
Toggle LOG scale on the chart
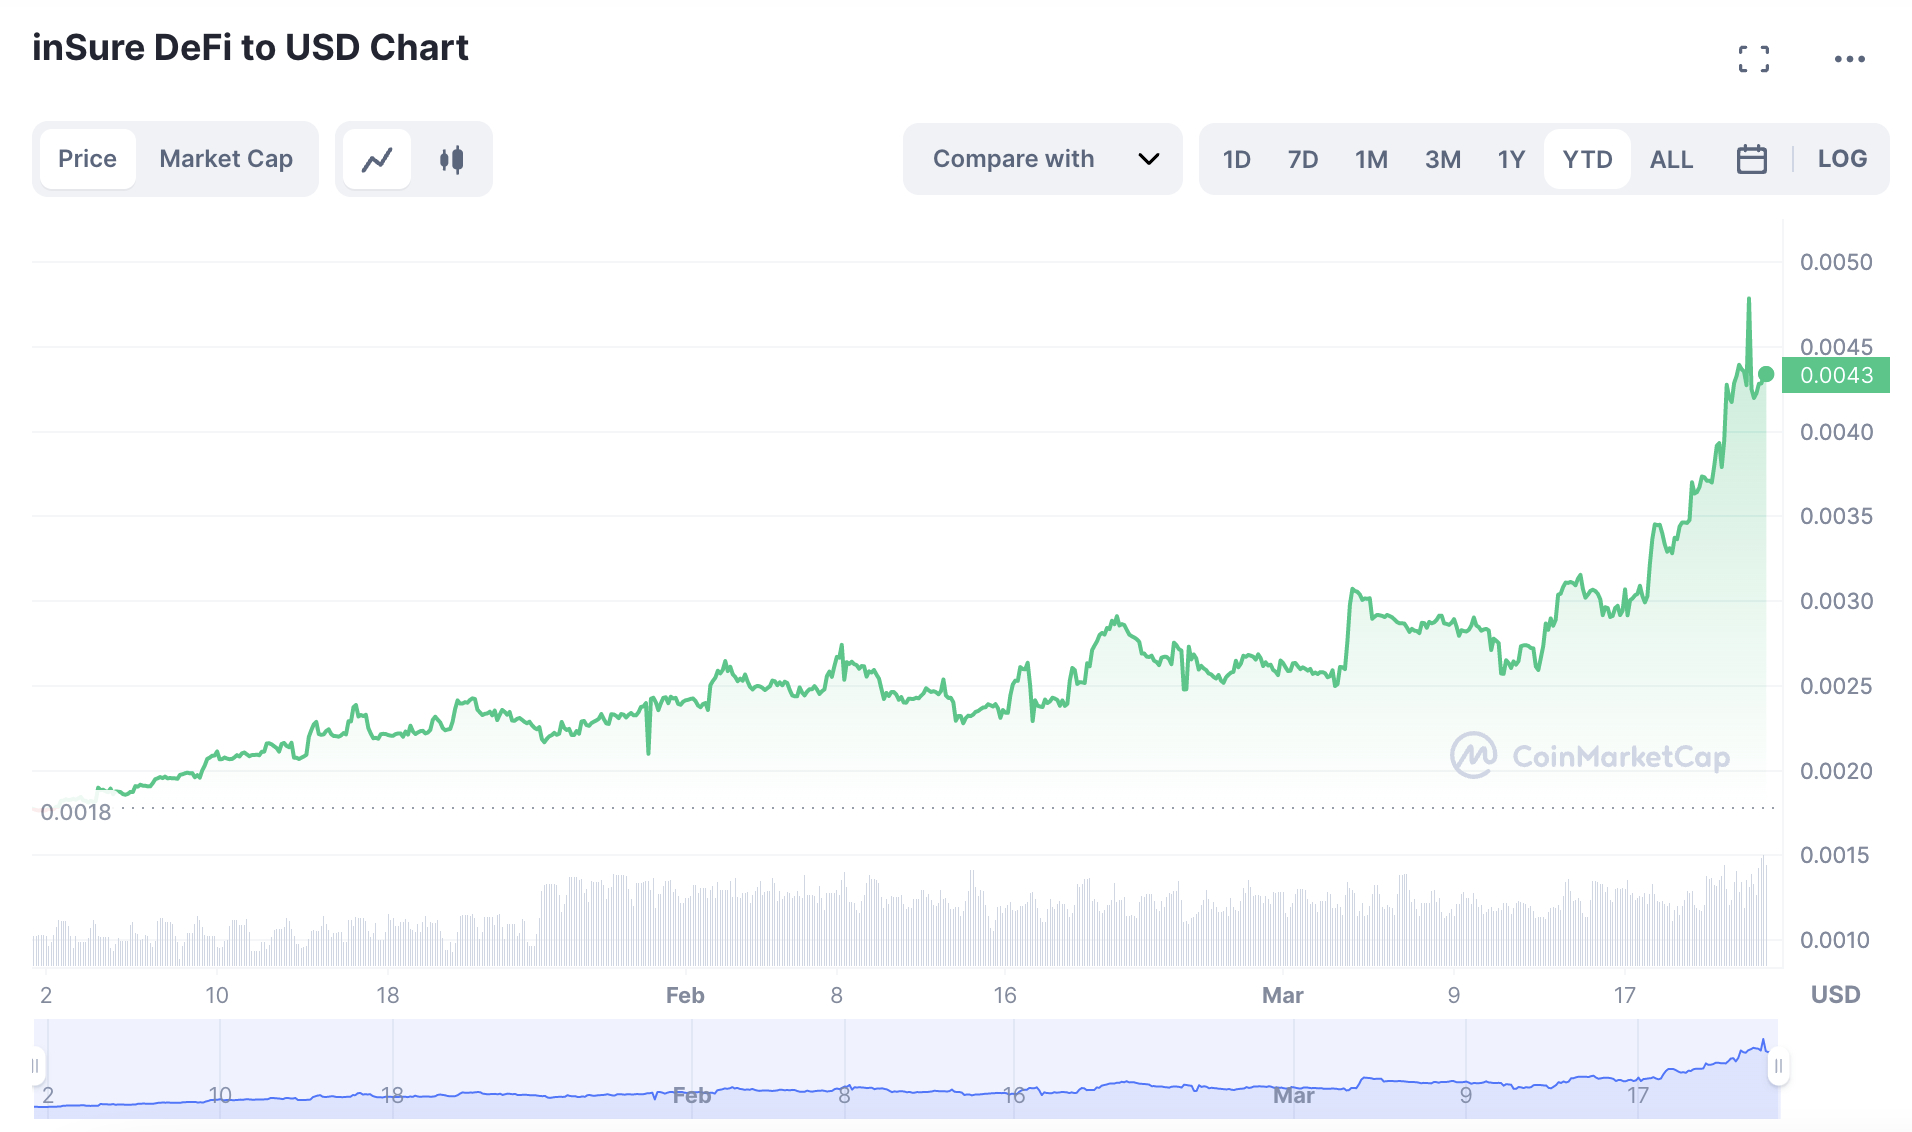[x=1842, y=159]
